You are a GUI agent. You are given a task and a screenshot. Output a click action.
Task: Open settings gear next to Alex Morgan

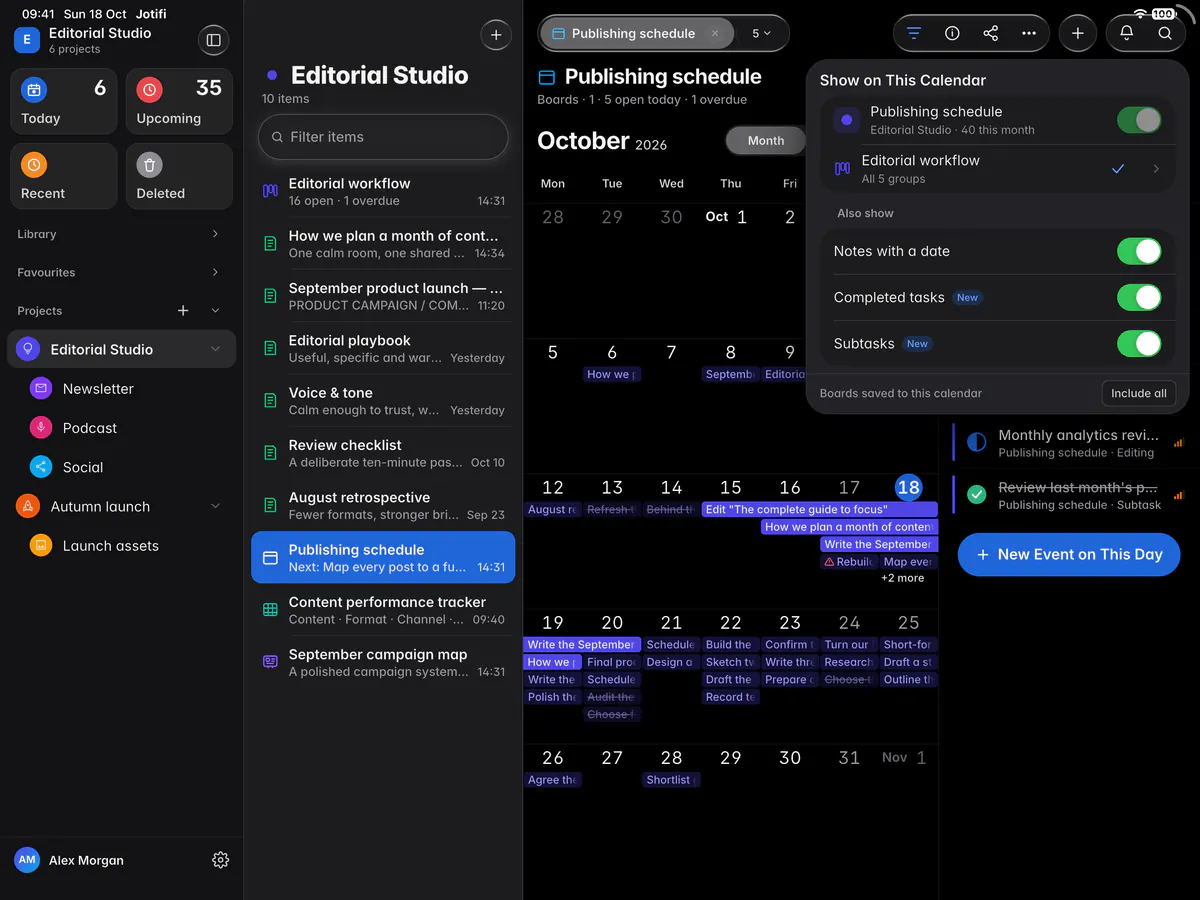click(x=221, y=860)
